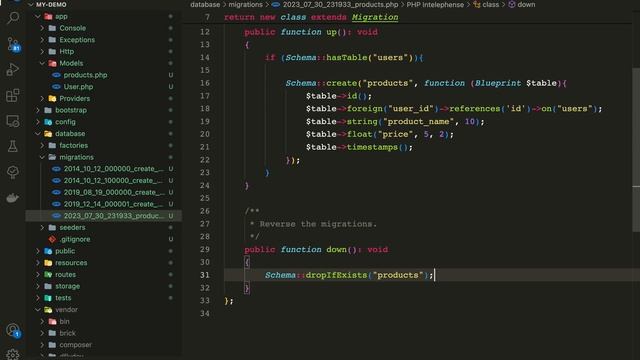Click the 'Reverse the migrations.' comment
Screen dimensions: 640x360
(x=318, y=224)
